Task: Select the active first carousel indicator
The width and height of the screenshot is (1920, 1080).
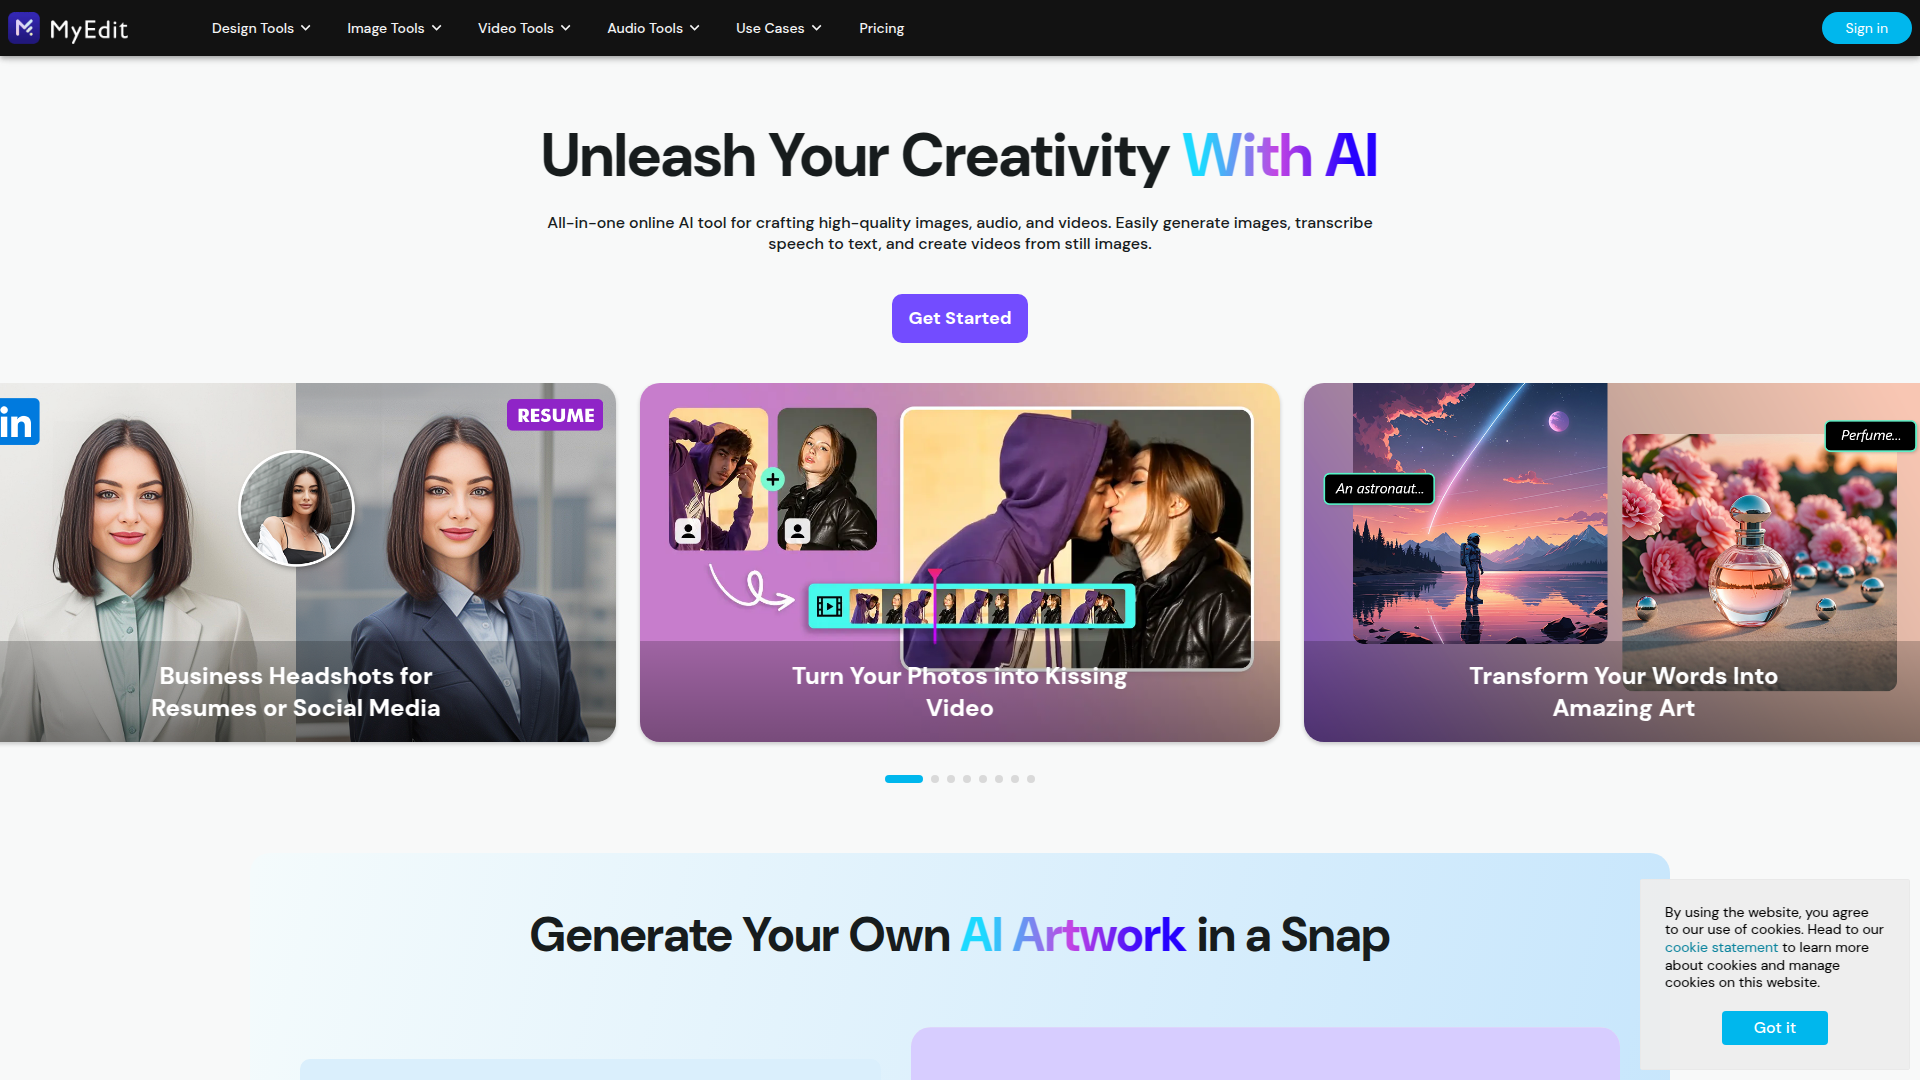Action: (904, 779)
